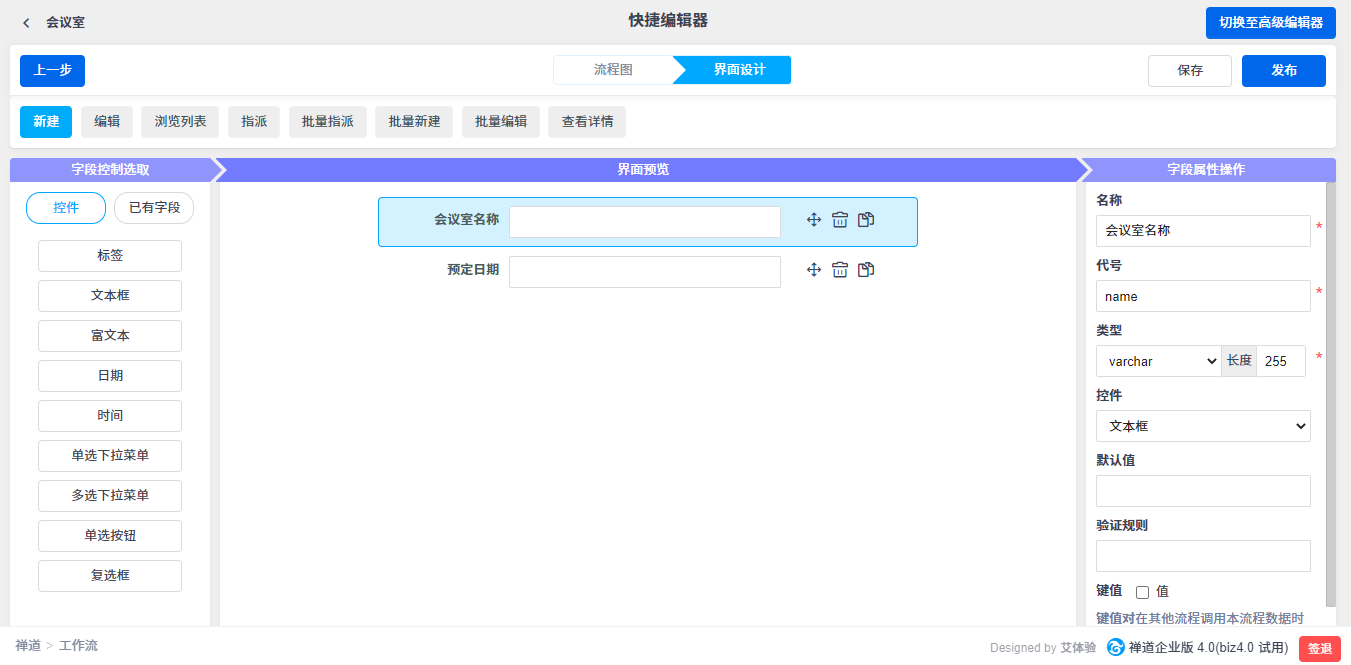Go back using the arrow beside 会议室

coord(26,22)
